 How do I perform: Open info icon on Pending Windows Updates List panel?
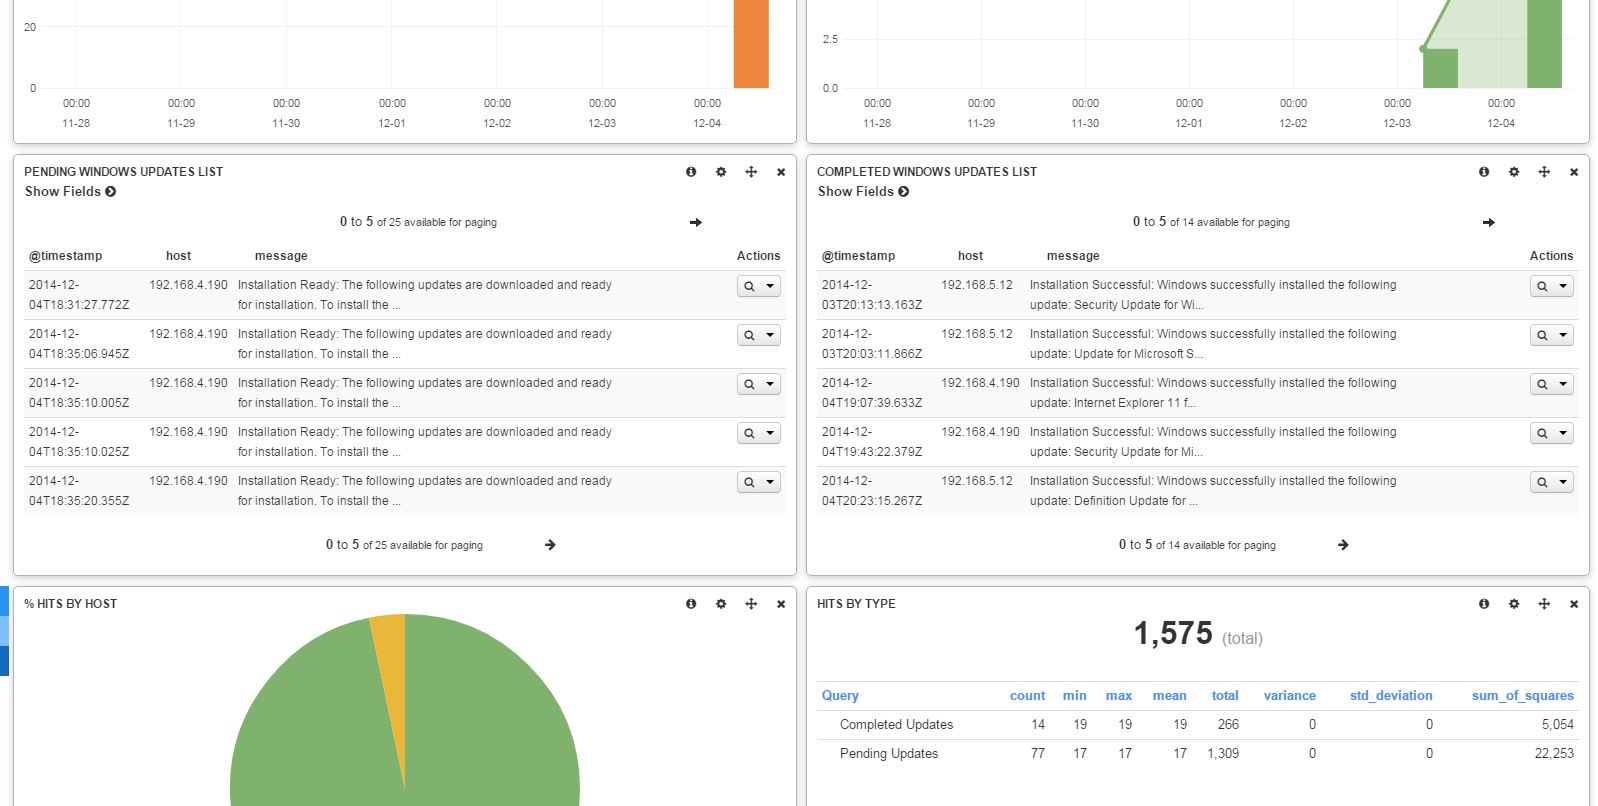[691, 172]
